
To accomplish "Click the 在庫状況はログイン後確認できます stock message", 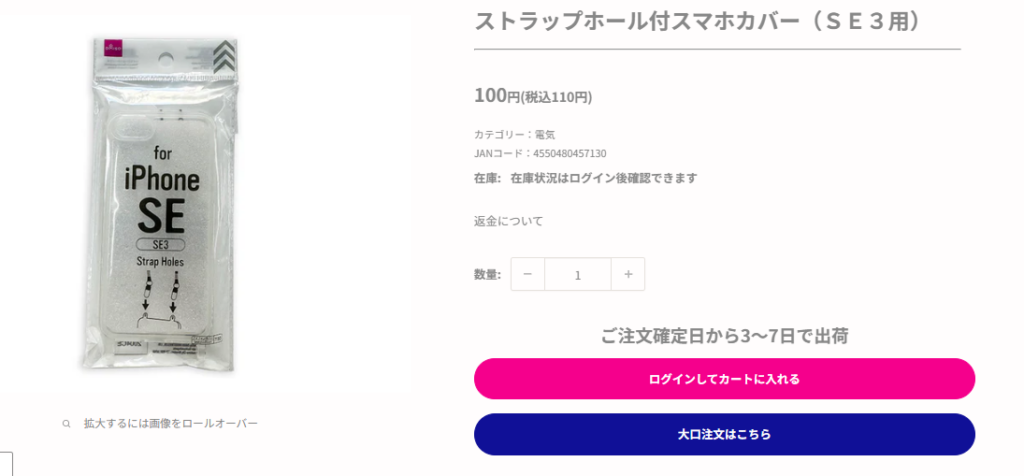I will [x=603, y=178].
